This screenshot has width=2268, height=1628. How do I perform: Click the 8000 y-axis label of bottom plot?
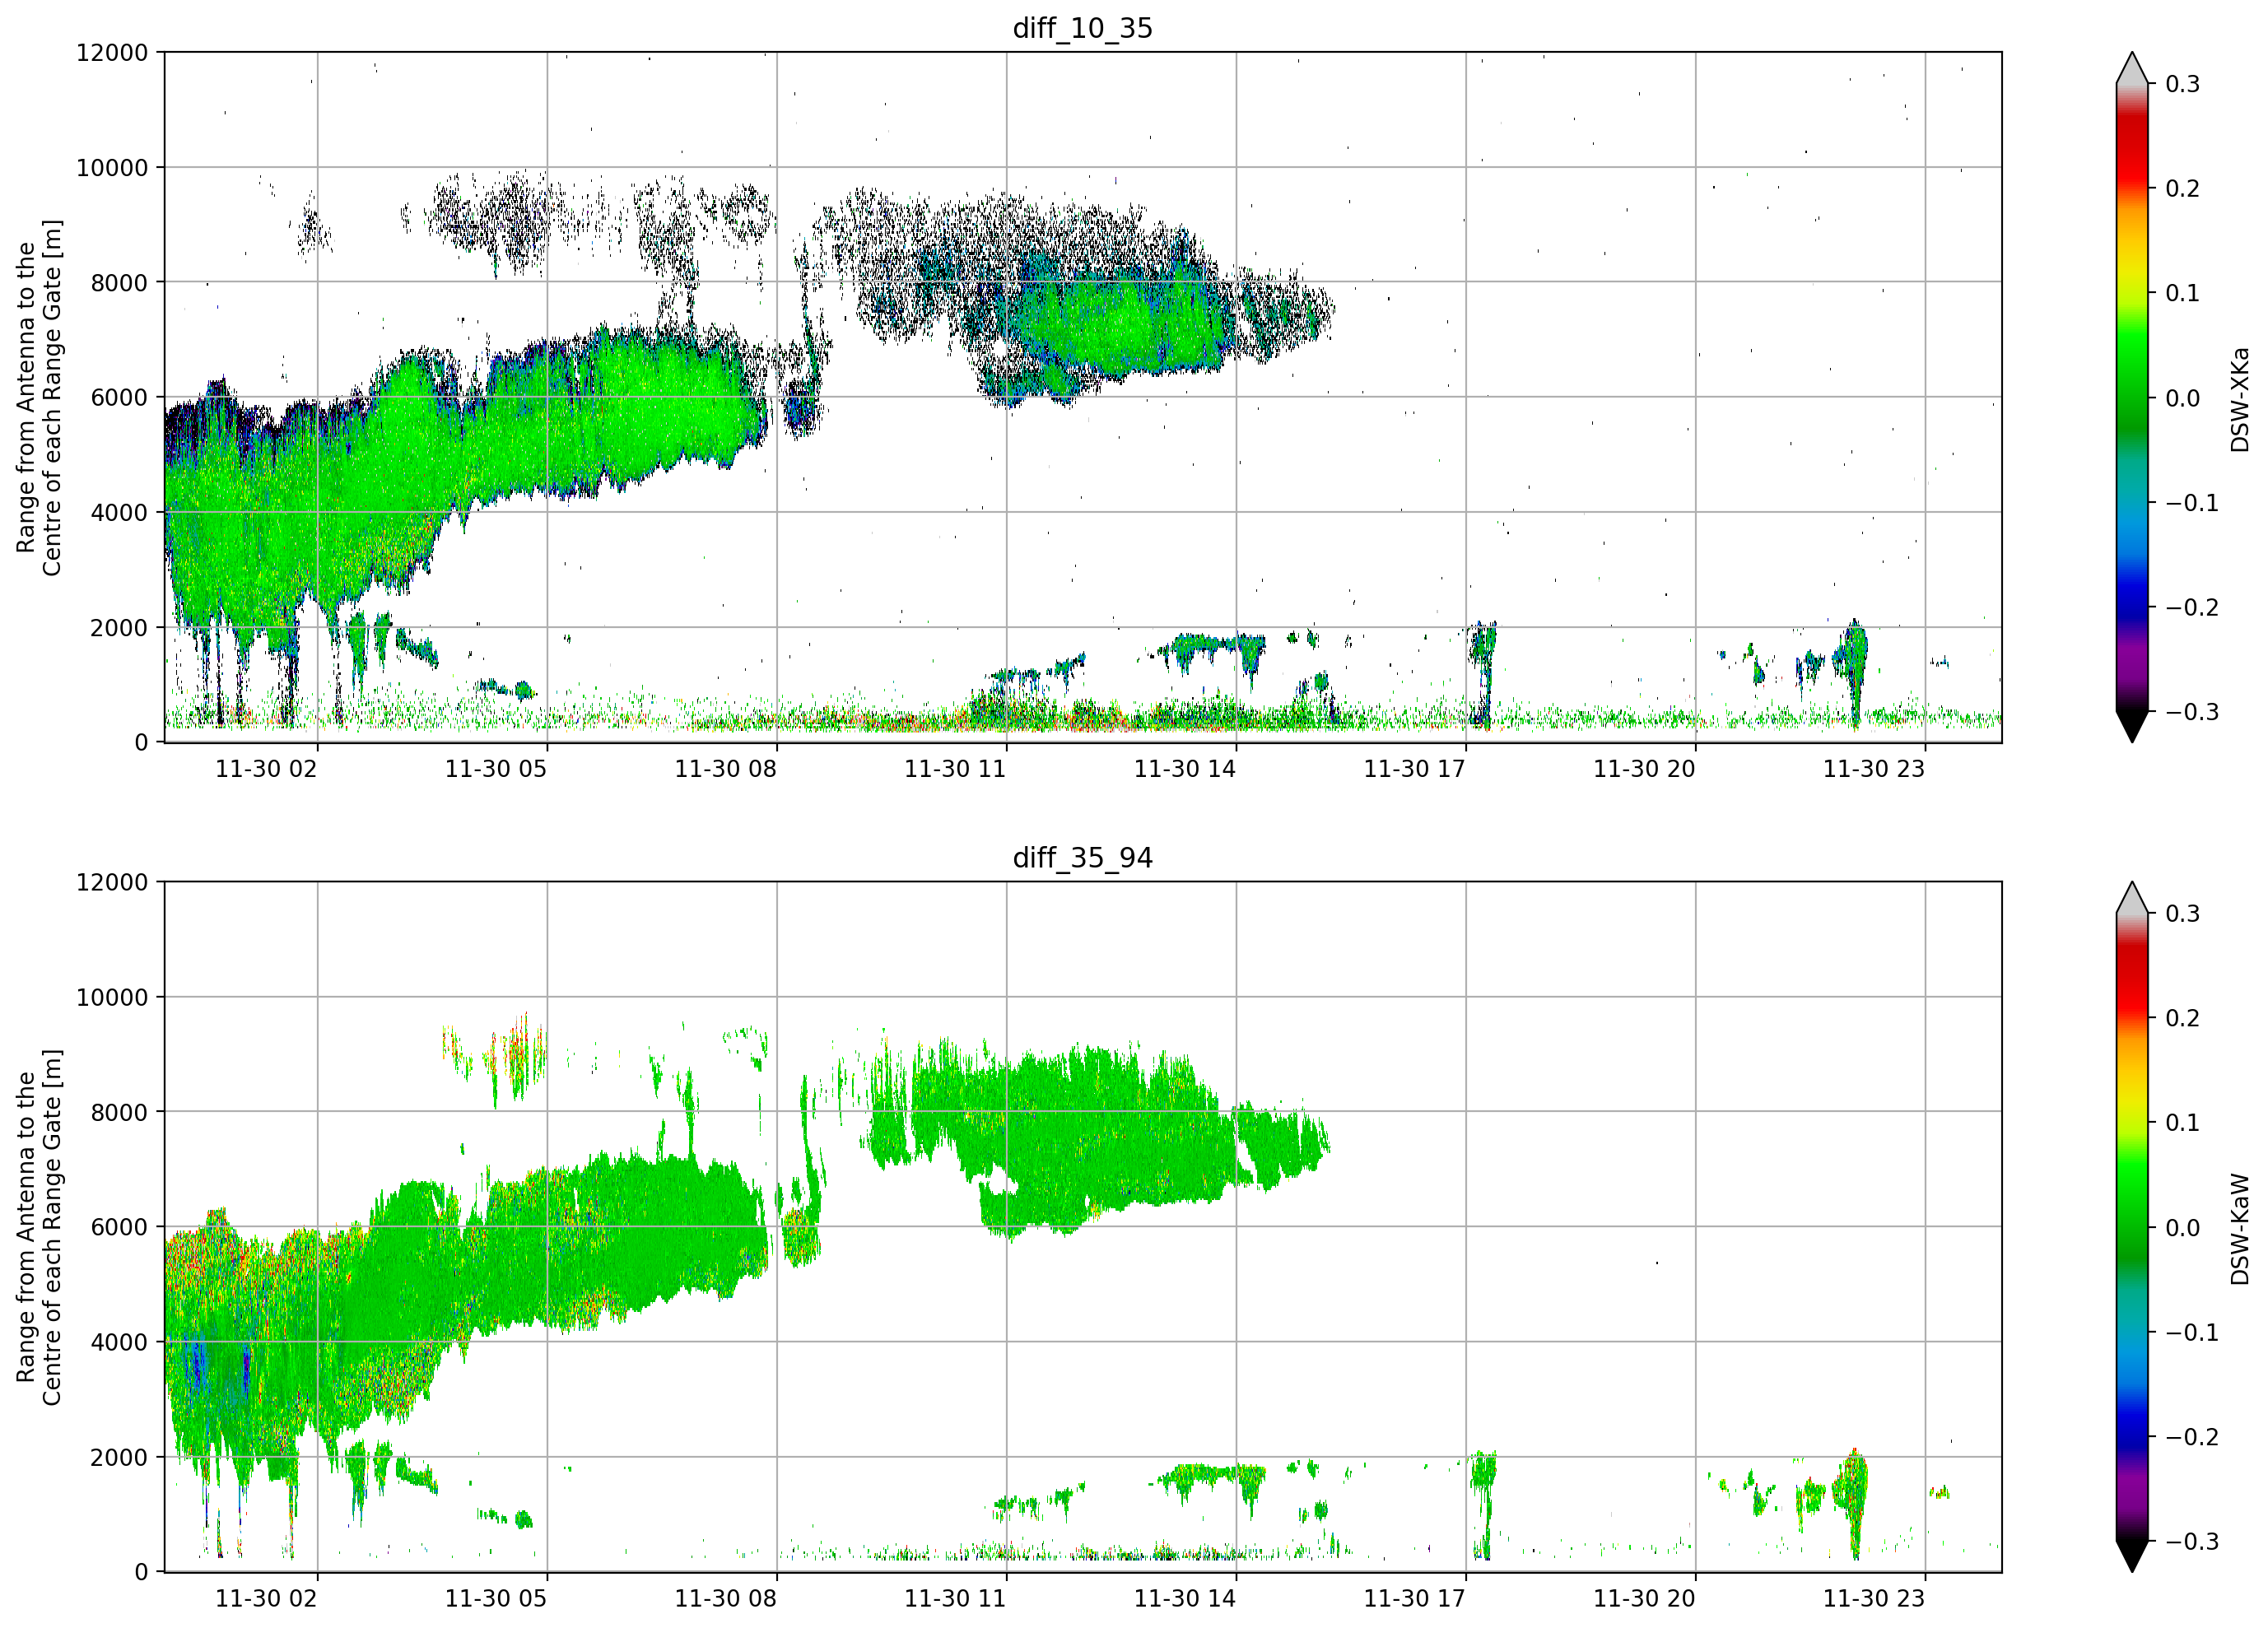119,1112
